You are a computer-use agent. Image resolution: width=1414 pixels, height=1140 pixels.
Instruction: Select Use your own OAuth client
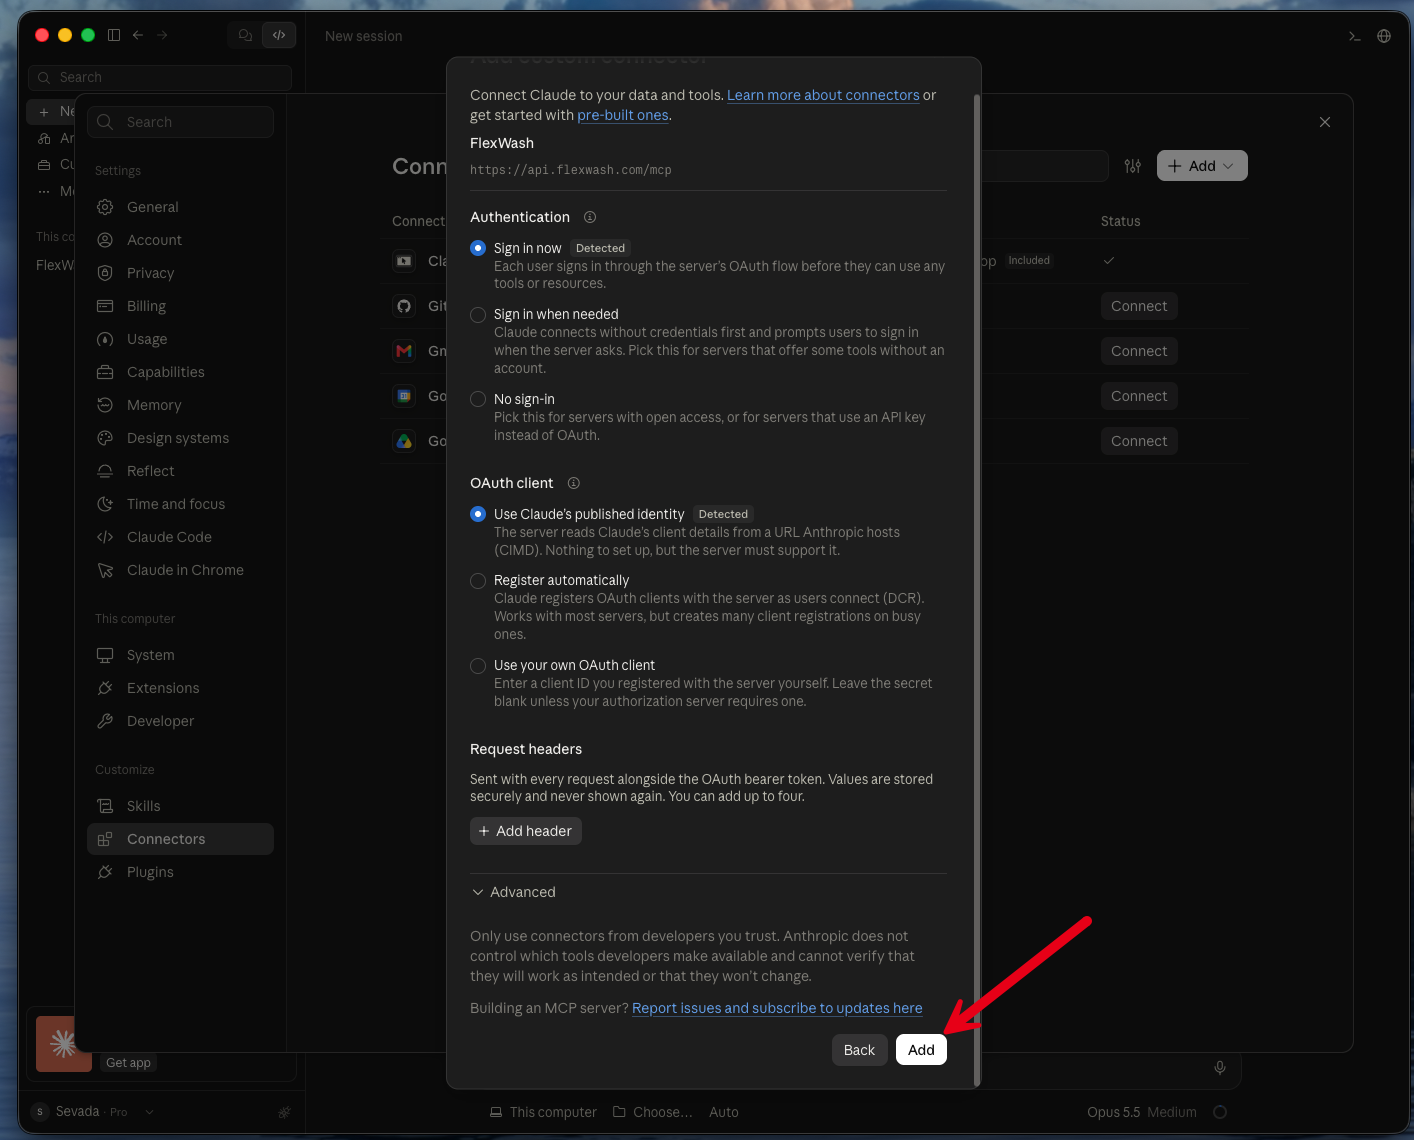point(478,666)
